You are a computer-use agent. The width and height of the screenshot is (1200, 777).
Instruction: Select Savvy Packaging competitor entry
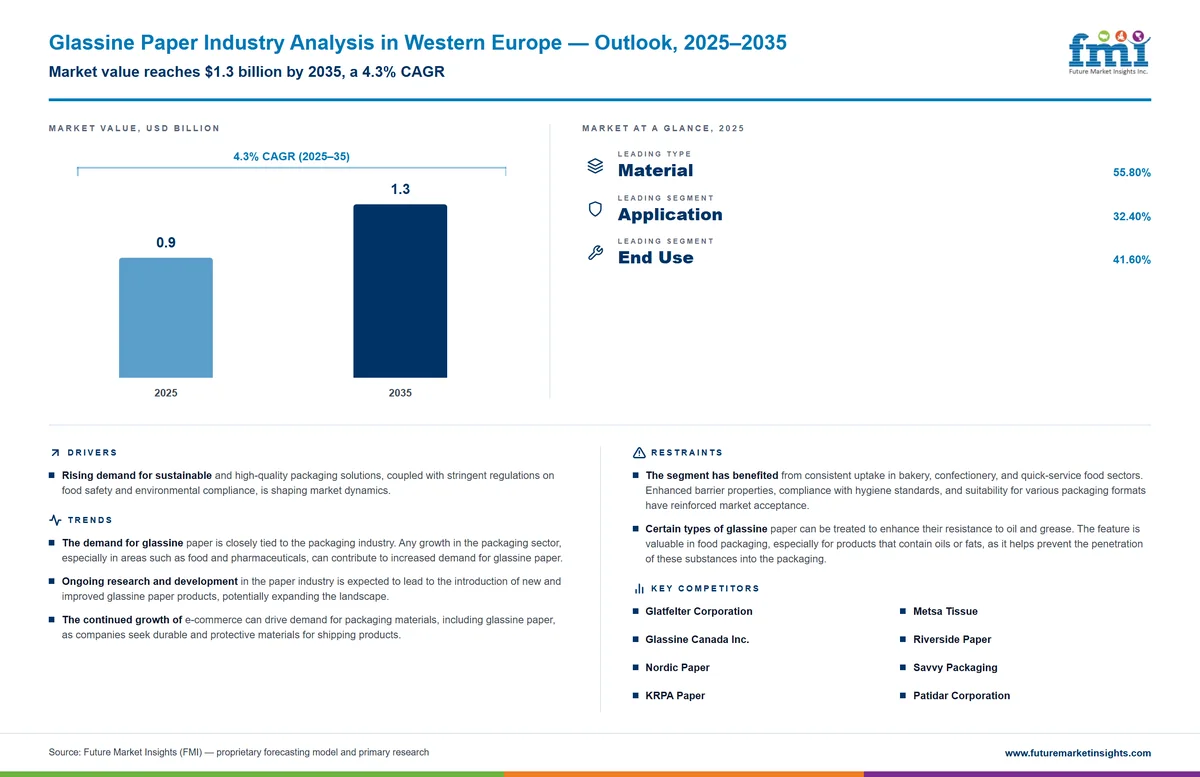click(955, 667)
